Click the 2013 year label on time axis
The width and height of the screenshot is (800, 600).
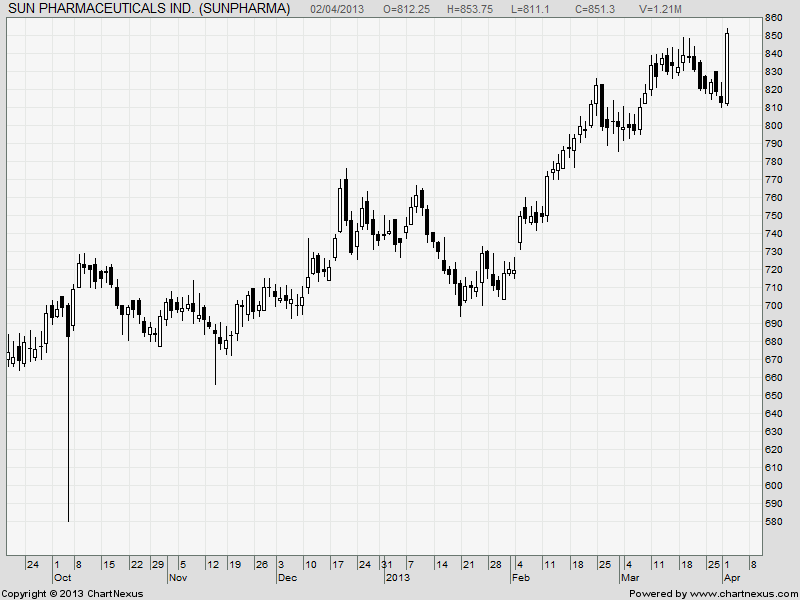397,578
